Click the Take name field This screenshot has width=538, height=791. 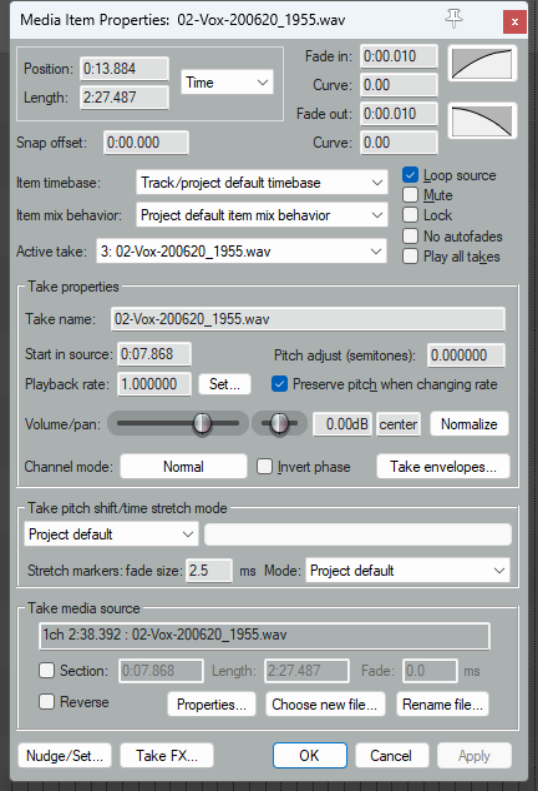click(308, 319)
